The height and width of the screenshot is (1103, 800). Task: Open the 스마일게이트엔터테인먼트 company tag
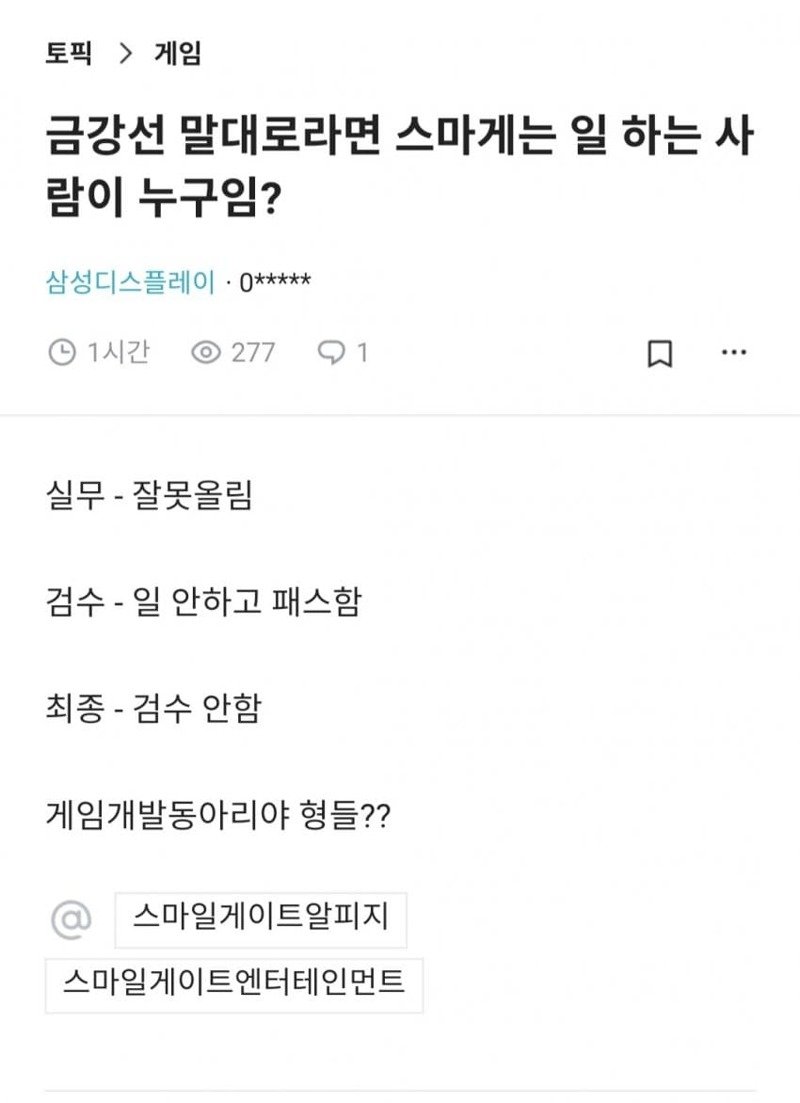point(234,985)
